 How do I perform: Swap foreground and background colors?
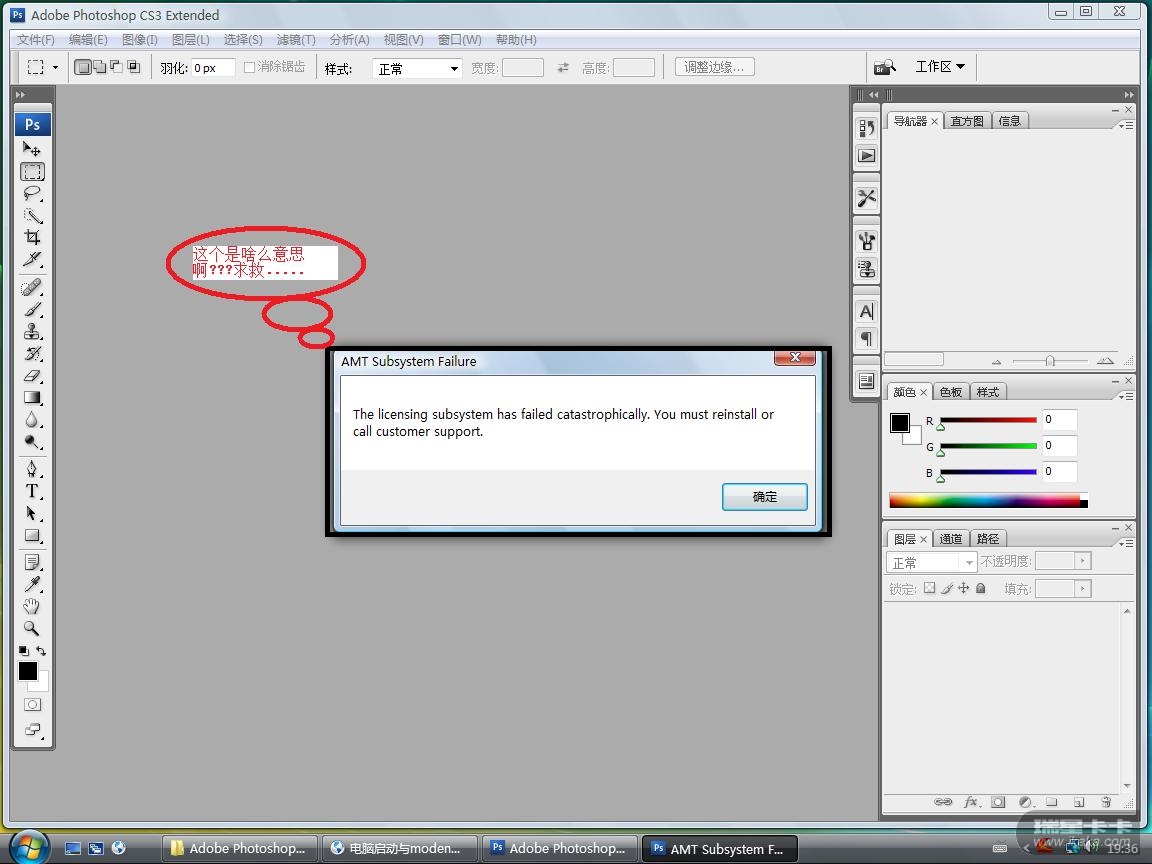click(x=41, y=651)
